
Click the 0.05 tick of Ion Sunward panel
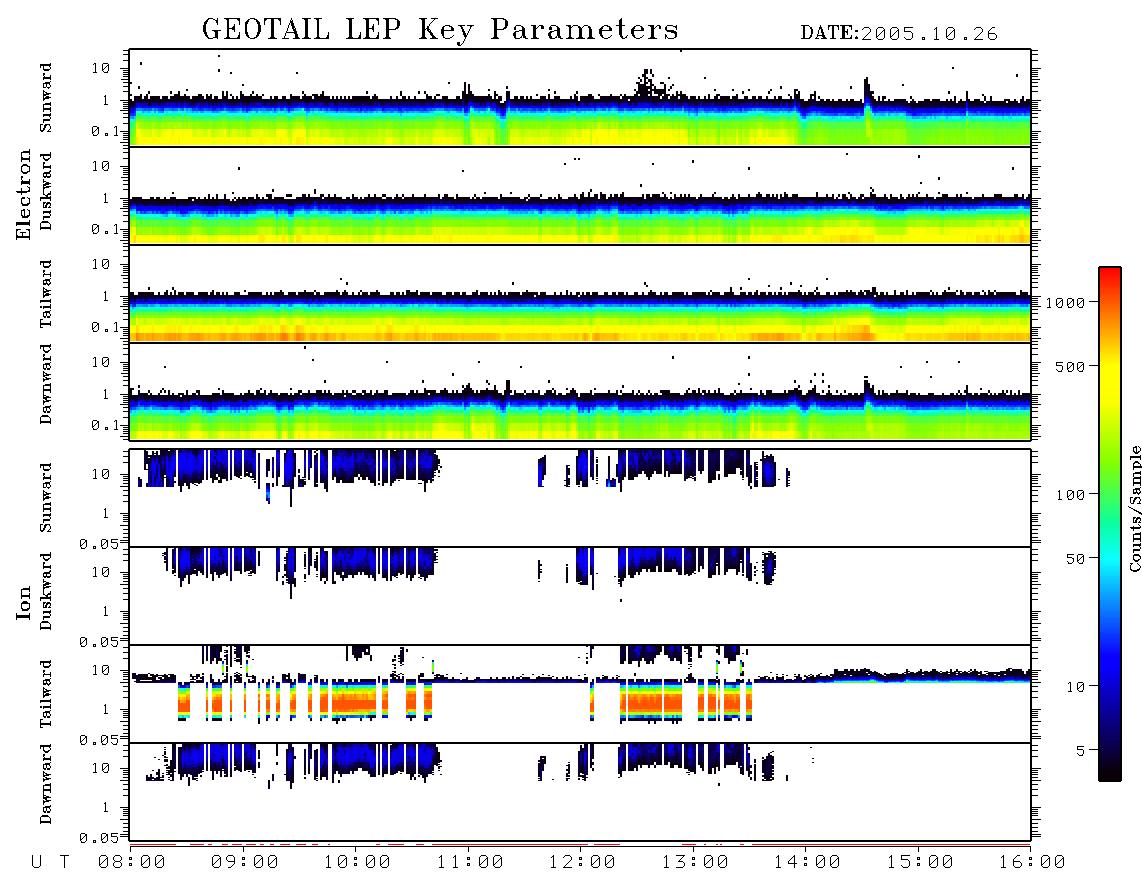click(99, 544)
